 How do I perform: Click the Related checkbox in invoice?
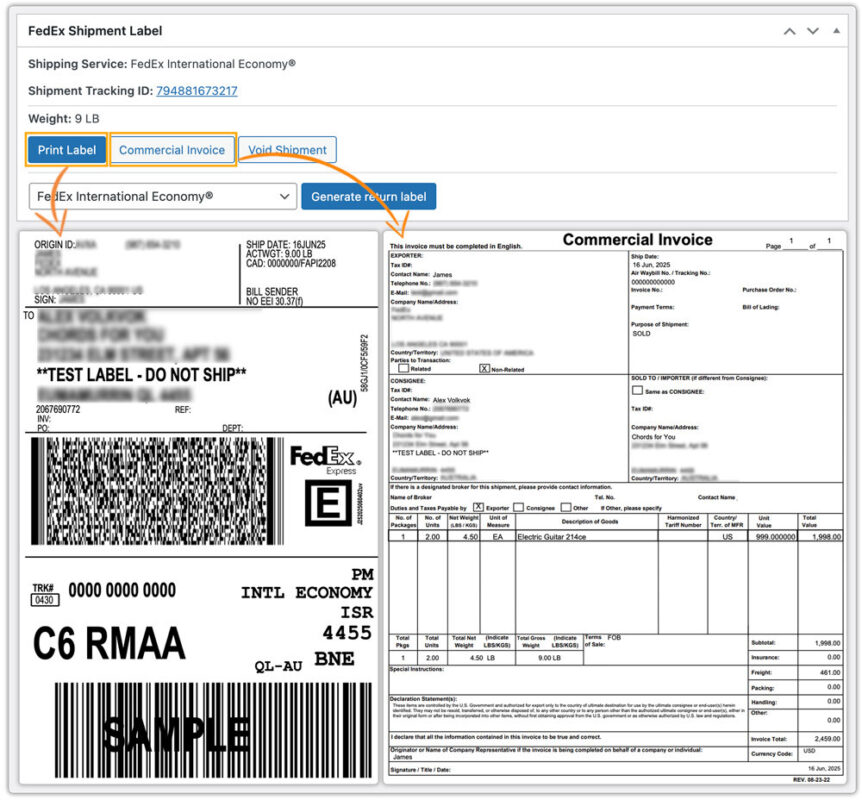click(x=404, y=368)
